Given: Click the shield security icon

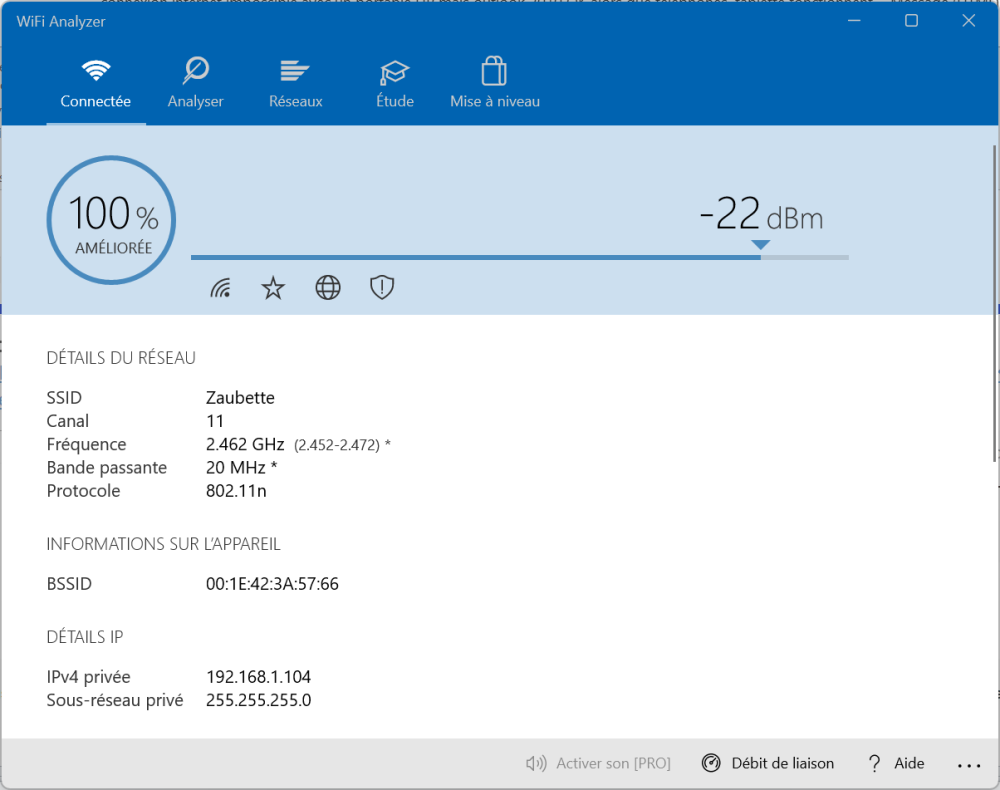Looking at the screenshot, I should tap(382, 288).
